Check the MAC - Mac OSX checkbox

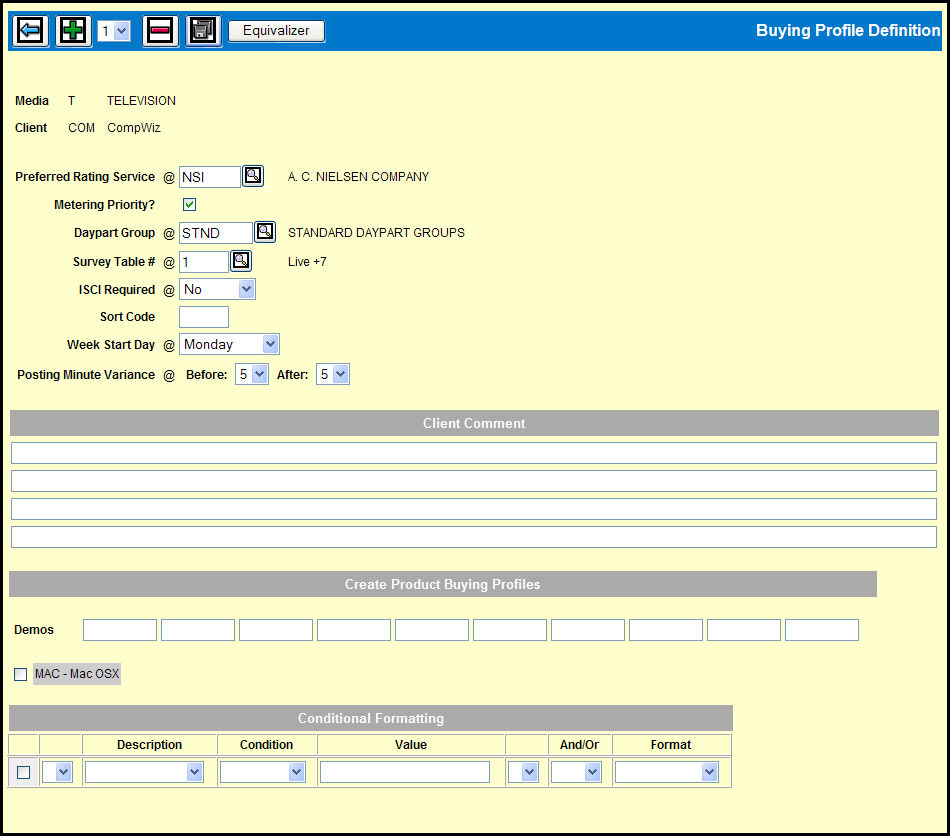[x=21, y=674]
